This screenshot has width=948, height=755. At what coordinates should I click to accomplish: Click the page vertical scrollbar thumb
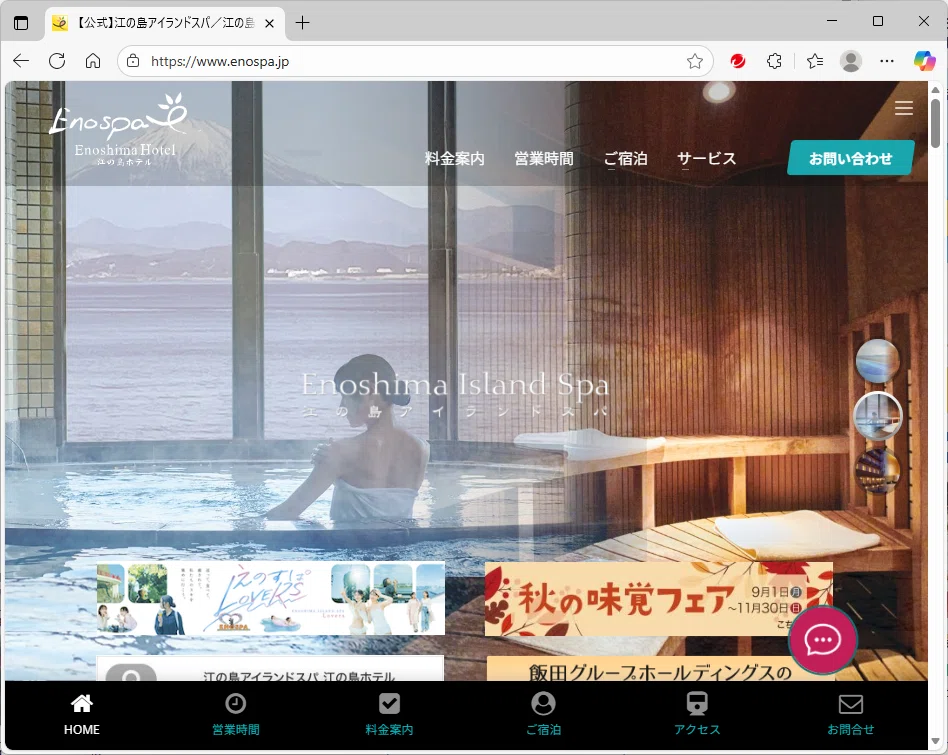pos(935,124)
